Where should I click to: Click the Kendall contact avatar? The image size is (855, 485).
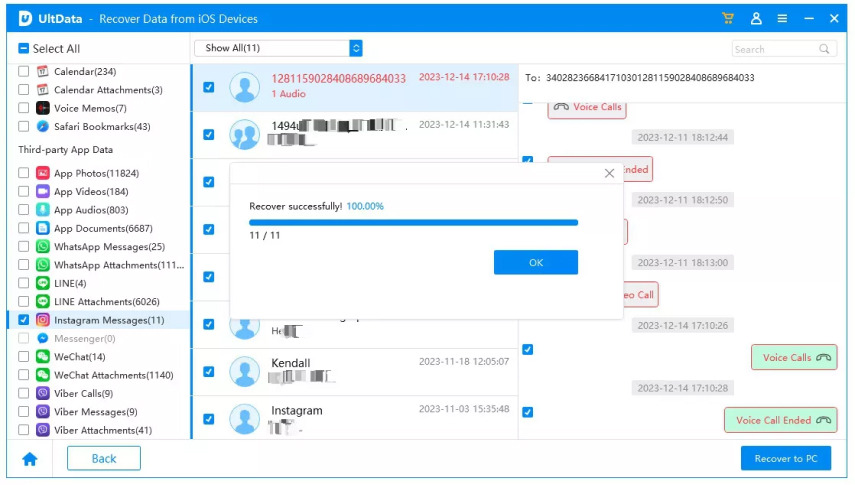(244, 372)
